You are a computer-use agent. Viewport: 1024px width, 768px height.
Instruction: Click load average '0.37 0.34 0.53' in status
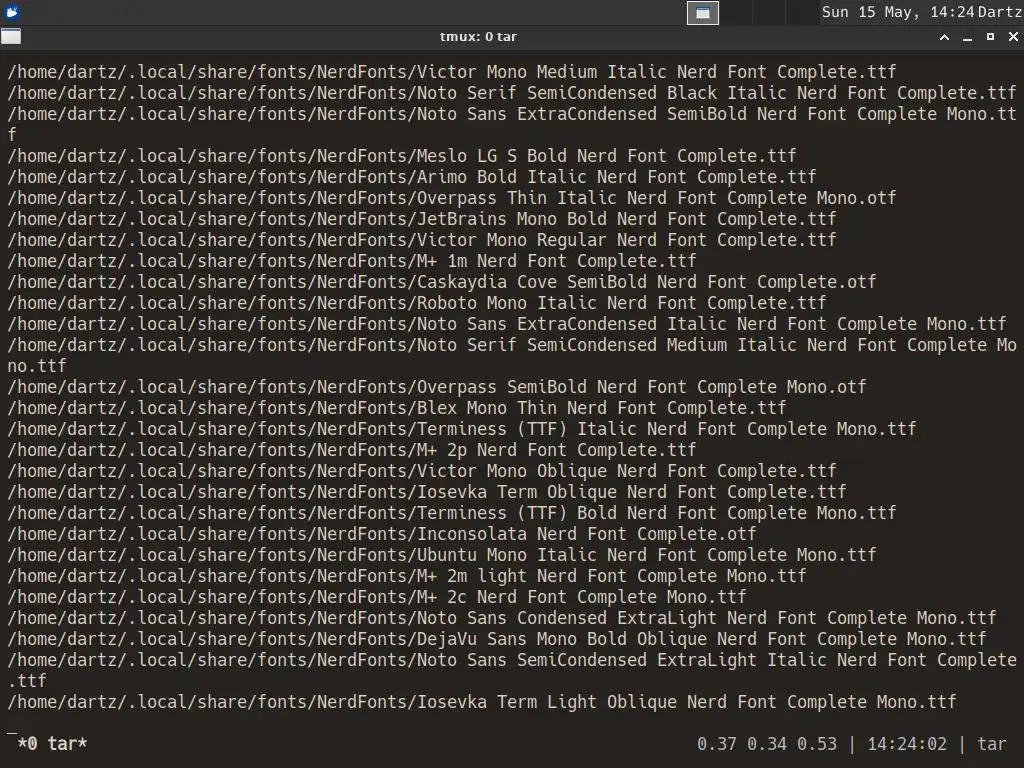[767, 743]
